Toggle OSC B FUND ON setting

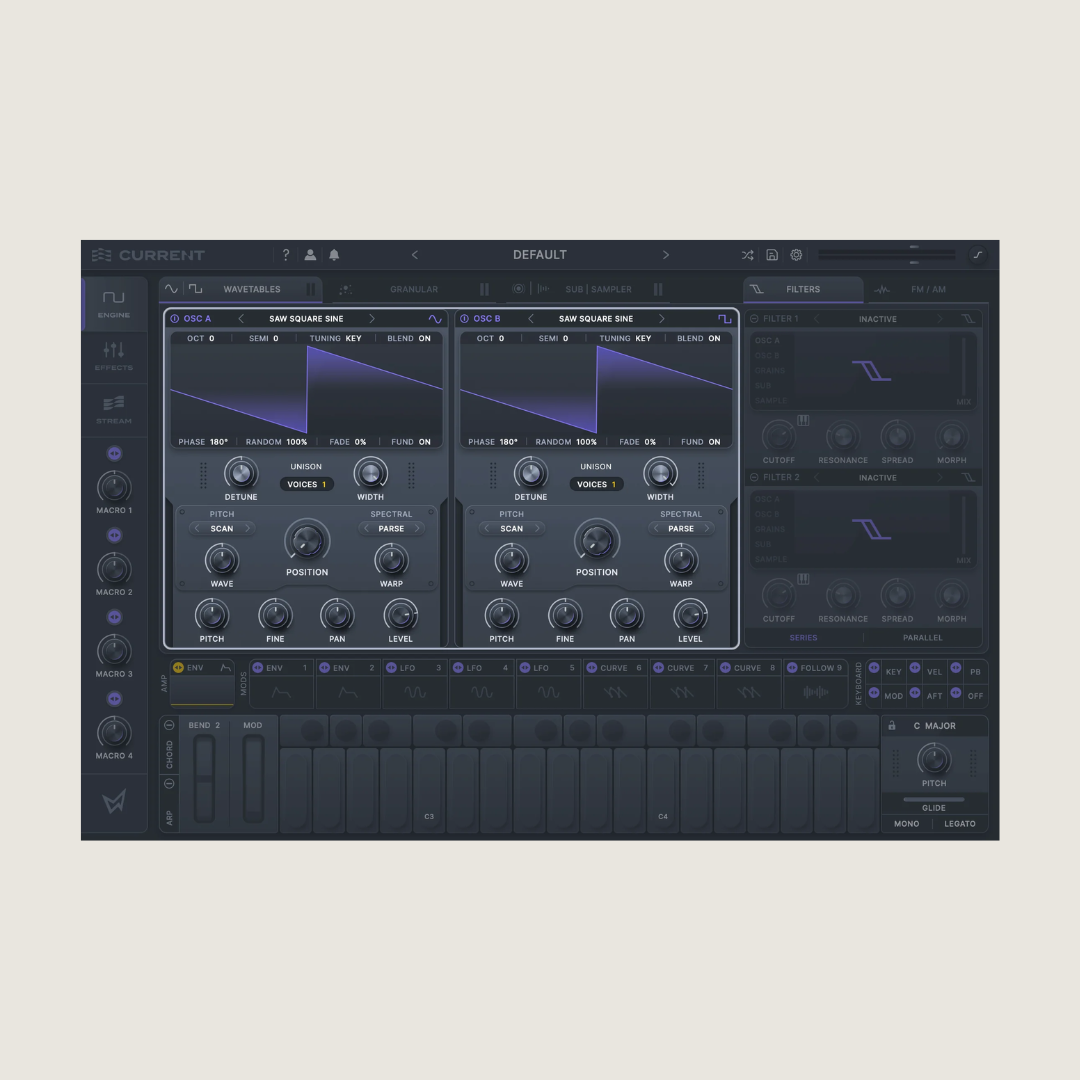pos(700,442)
